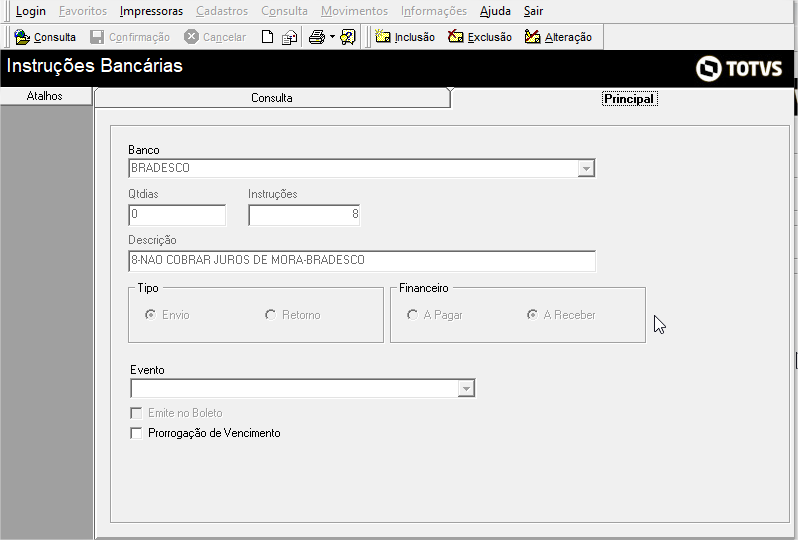Select the A Pagar radio button
The height and width of the screenshot is (540, 798).
pos(412,315)
